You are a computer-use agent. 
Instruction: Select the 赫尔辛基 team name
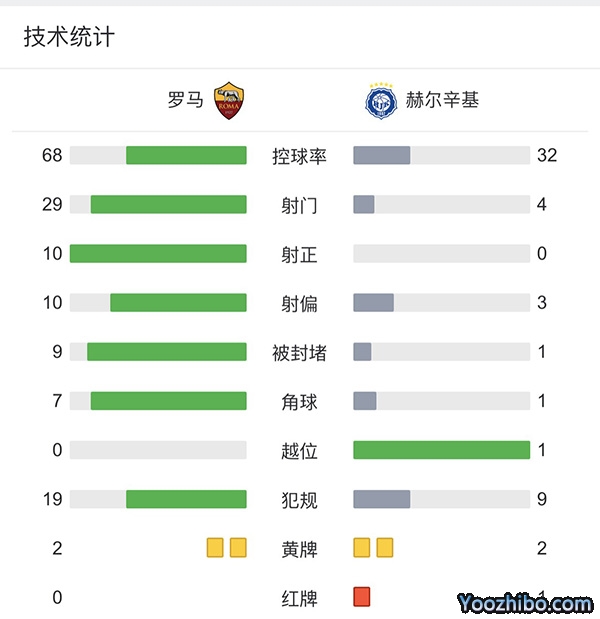pos(442,101)
